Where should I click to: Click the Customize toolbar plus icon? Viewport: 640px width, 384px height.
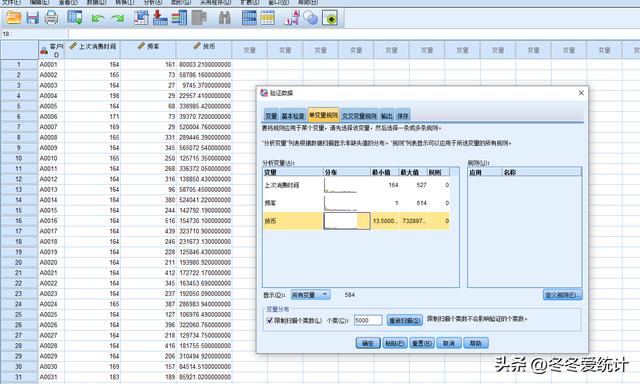(330, 18)
